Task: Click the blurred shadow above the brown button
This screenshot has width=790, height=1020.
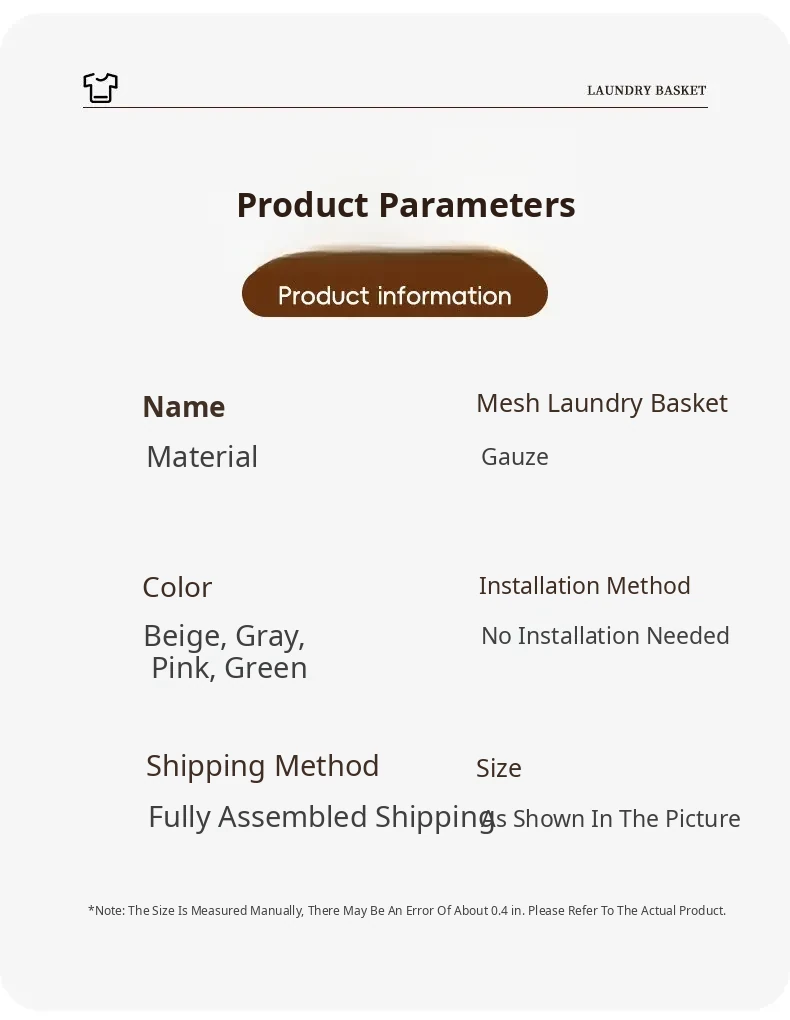Action: (x=395, y=250)
